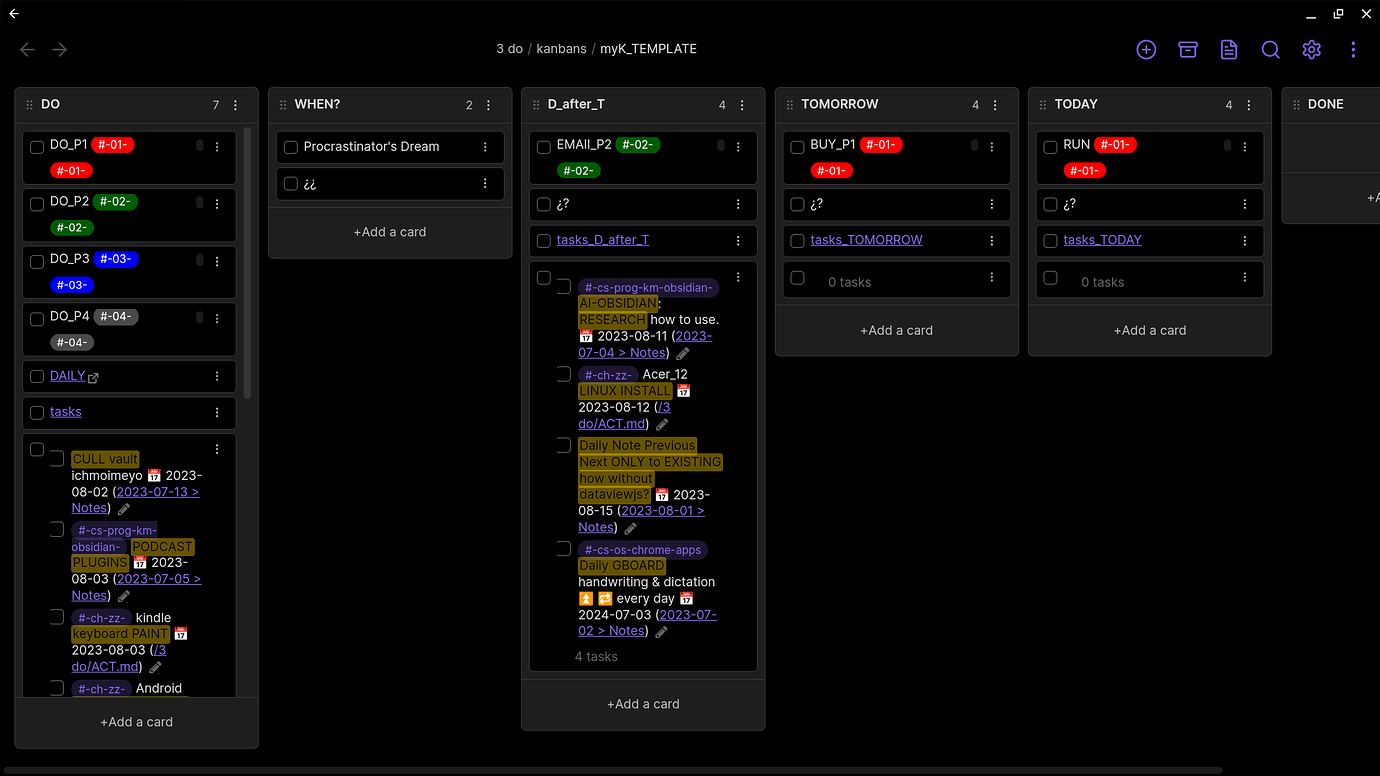Check the BUY_P1 checkbox in TOMORROW
Screen dimensions: 1380x776
tap(797, 145)
